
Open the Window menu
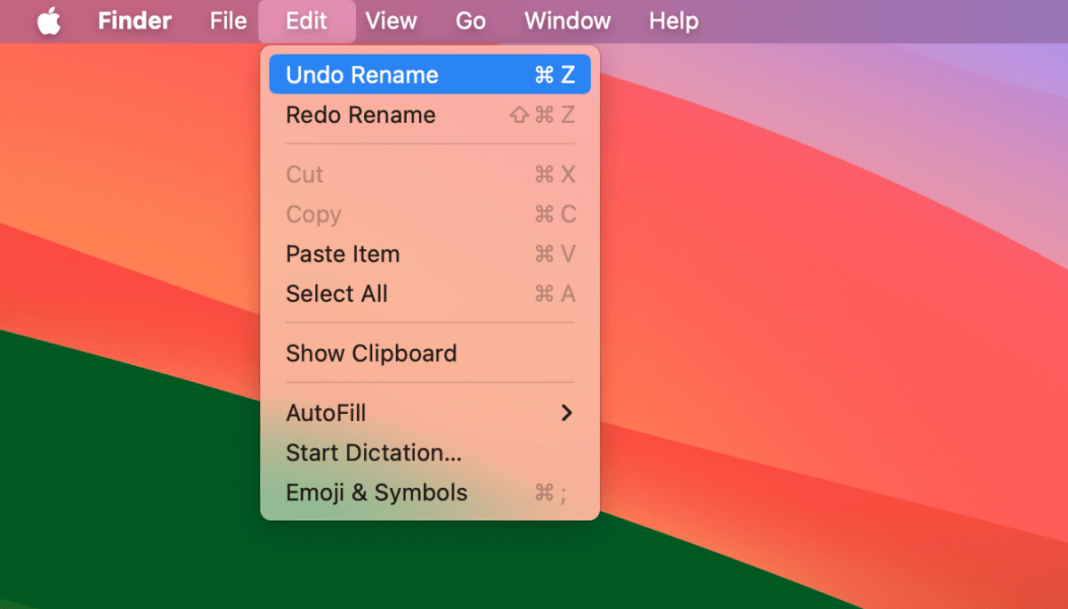(567, 20)
